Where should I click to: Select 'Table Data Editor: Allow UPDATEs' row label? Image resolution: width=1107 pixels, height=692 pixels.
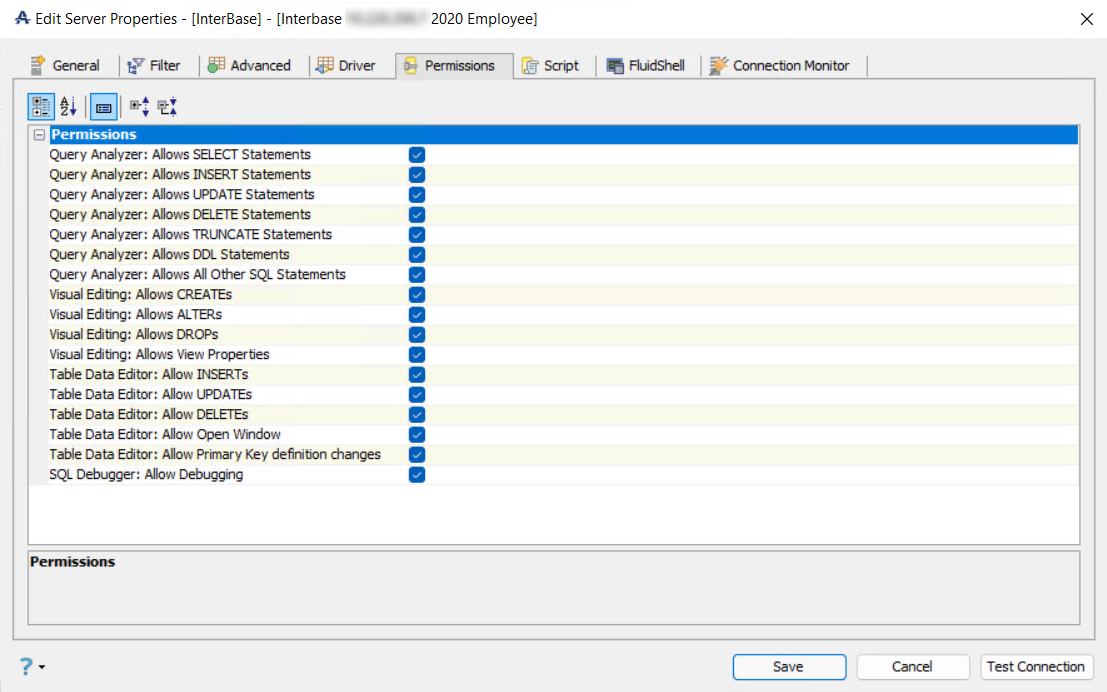pos(150,395)
